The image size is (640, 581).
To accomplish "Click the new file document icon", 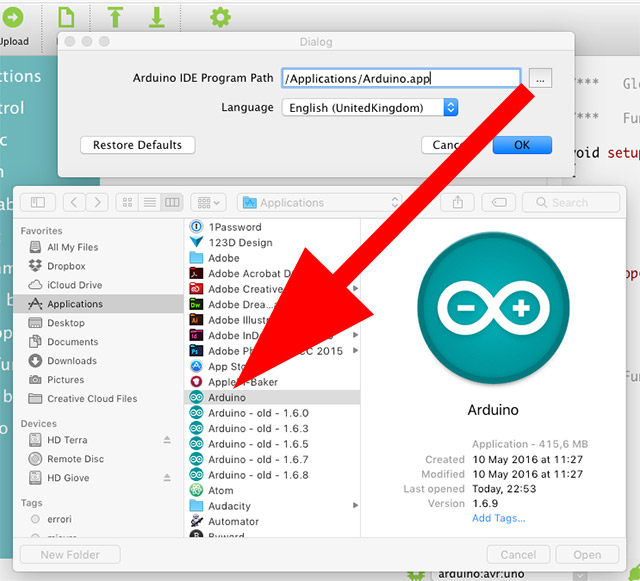I will [66, 17].
